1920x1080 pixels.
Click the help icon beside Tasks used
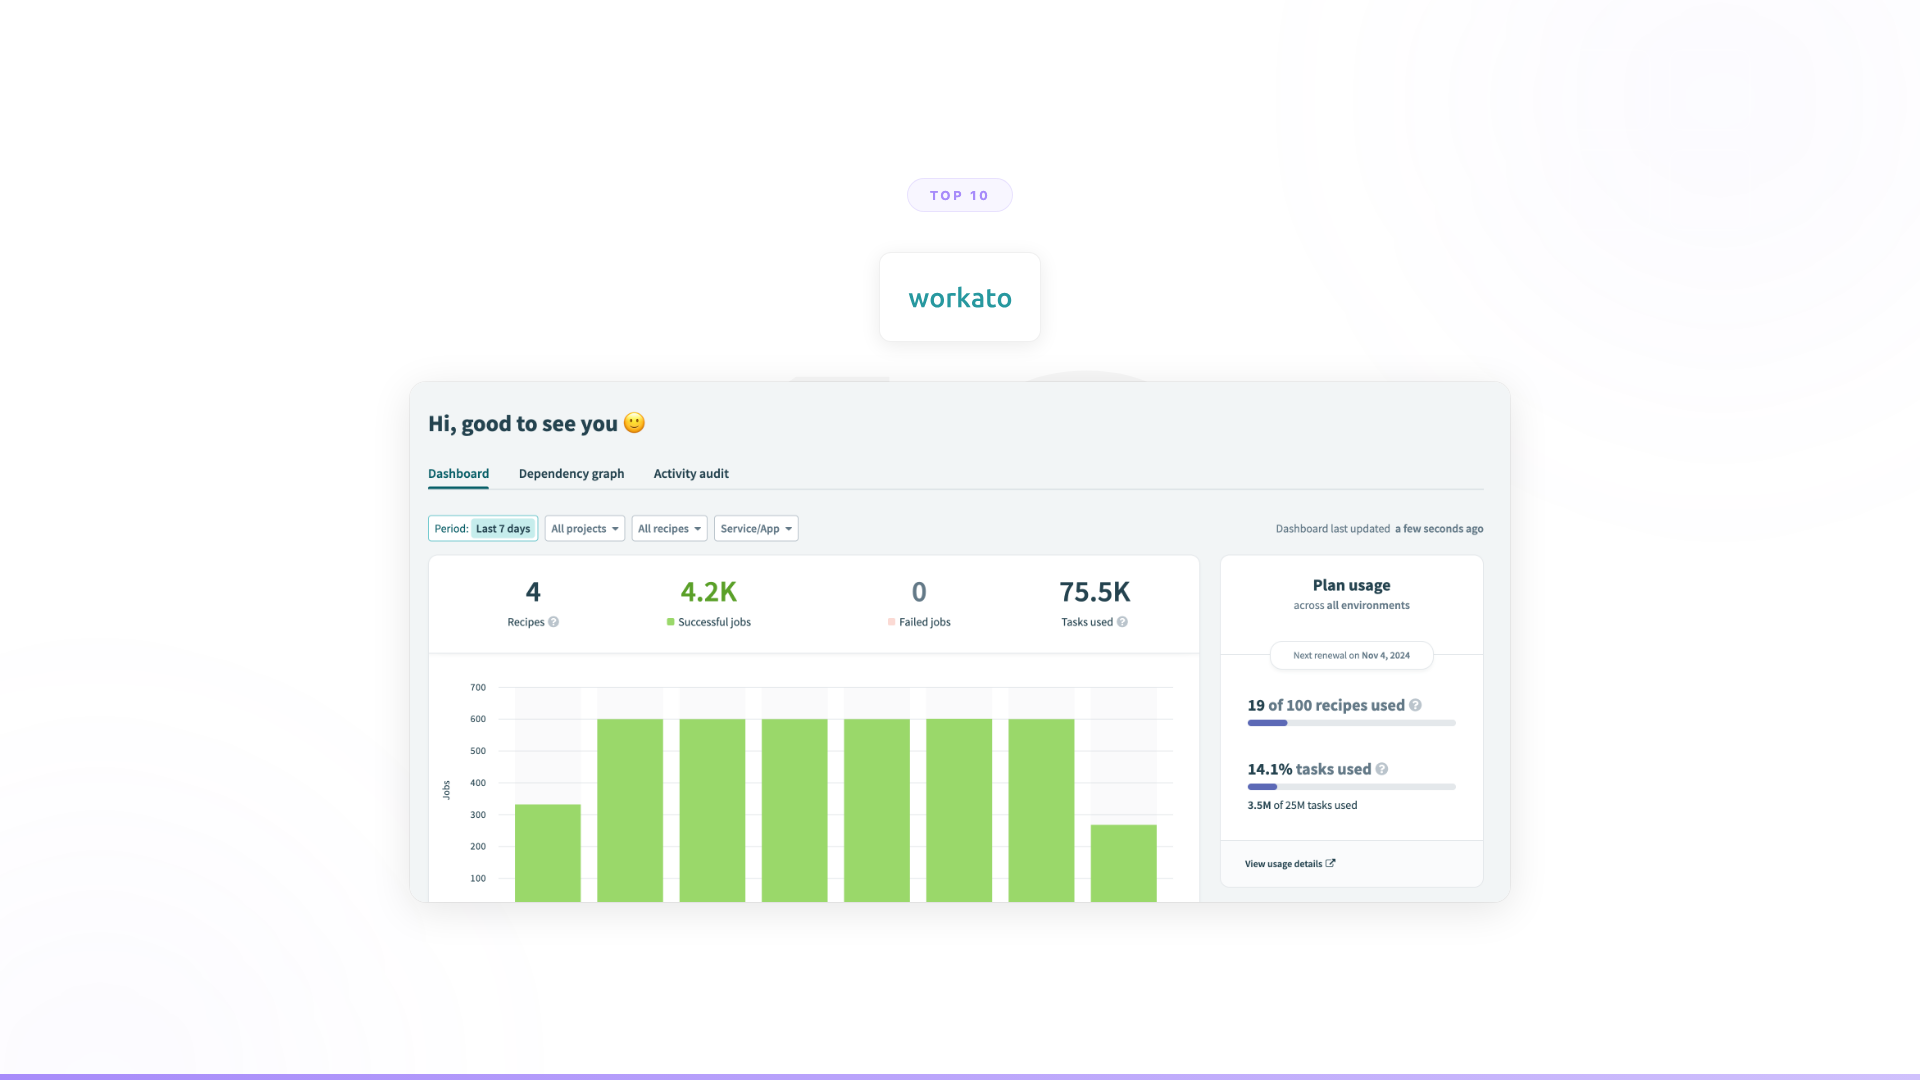pos(1122,622)
